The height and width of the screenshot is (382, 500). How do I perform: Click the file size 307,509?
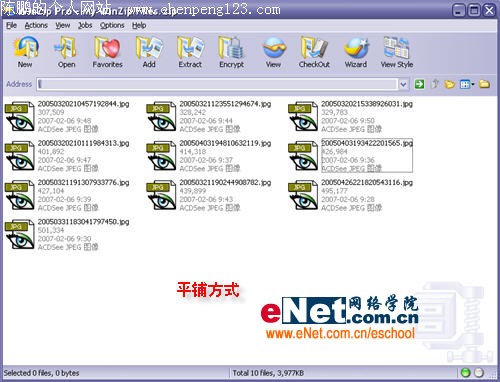tap(51, 112)
